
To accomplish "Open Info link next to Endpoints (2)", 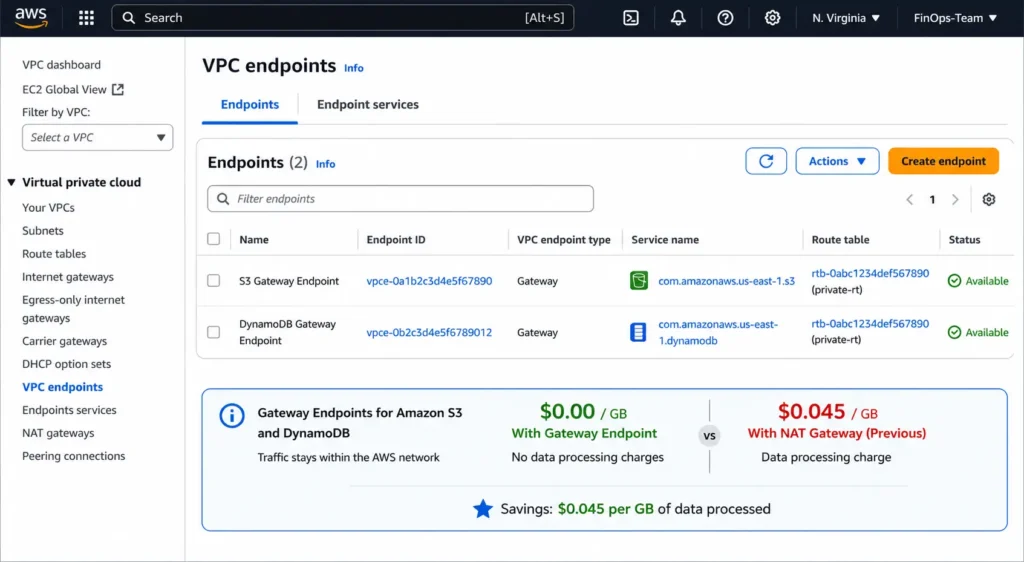I will (325, 164).
